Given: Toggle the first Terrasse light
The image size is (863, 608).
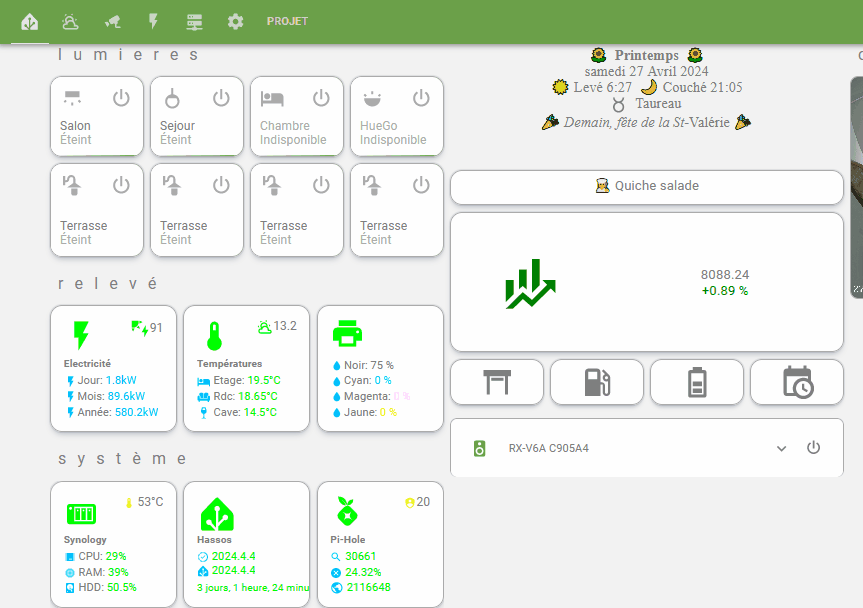Looking at the screenshot, I should coord(121,184).
